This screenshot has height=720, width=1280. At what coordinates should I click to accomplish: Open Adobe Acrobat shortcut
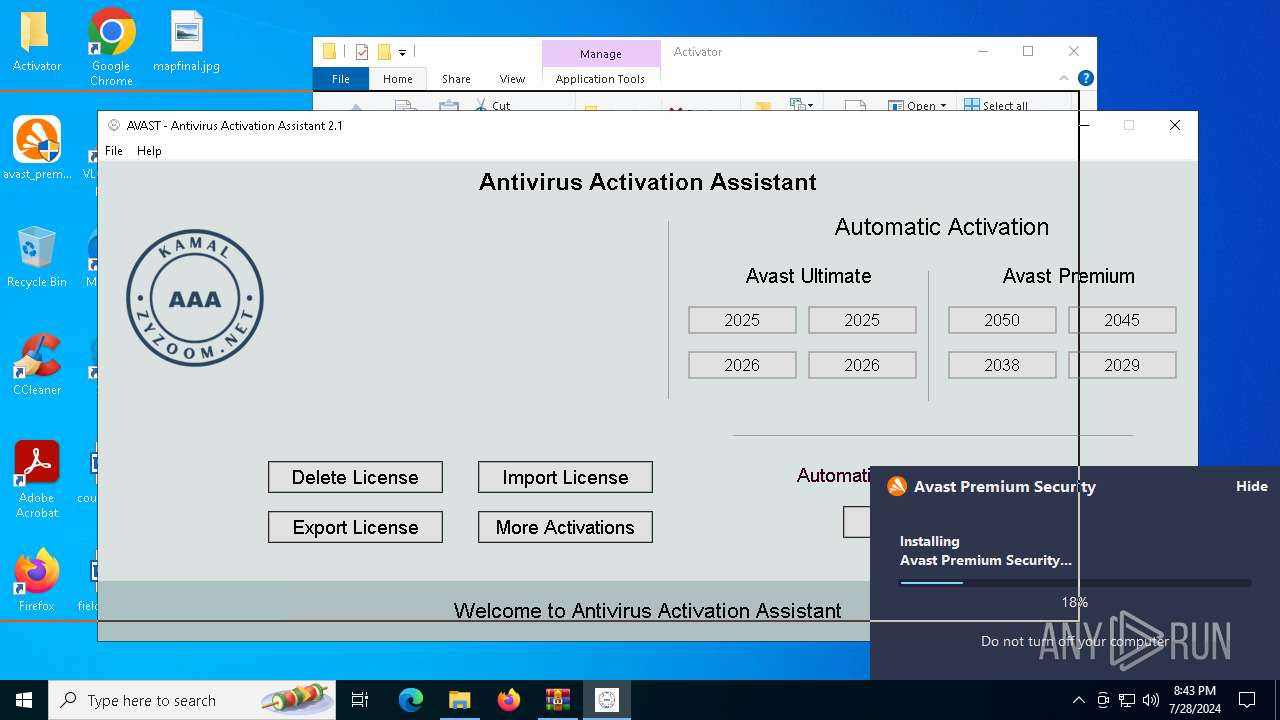click(x=37, y=480)
